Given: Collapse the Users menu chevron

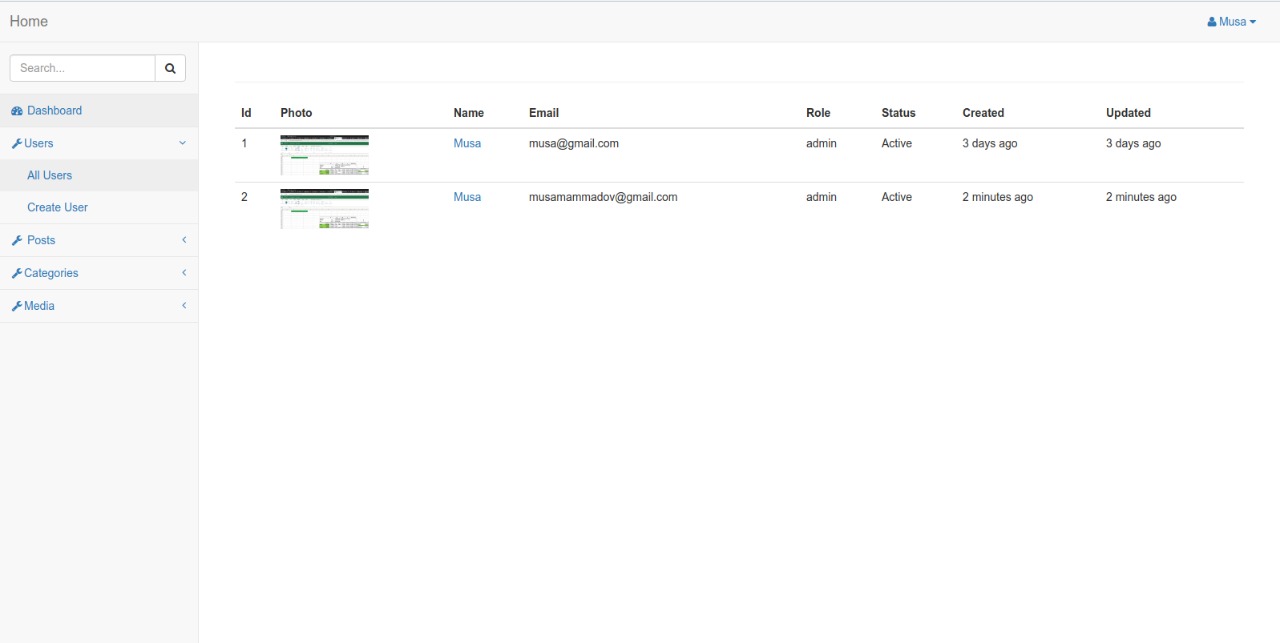Looking at the screenshot, I should tap(182, 143).
